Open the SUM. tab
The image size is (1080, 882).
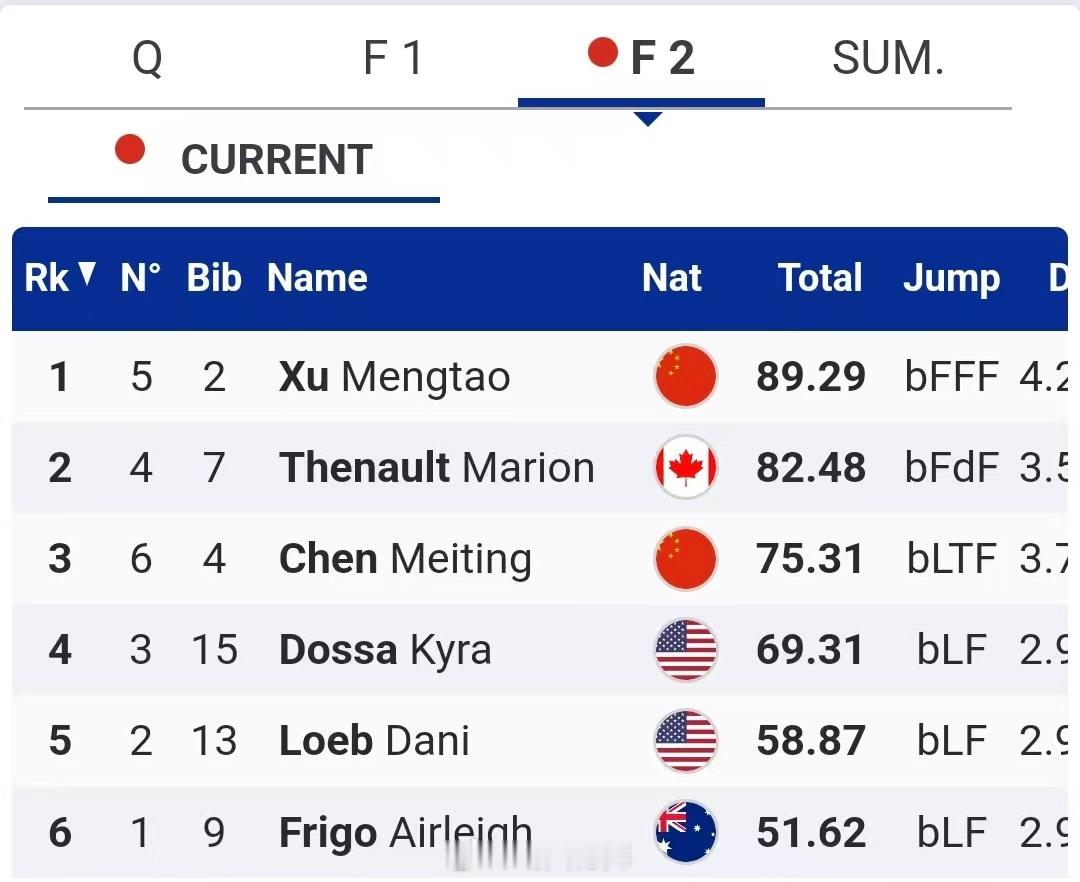pos(888,57)
